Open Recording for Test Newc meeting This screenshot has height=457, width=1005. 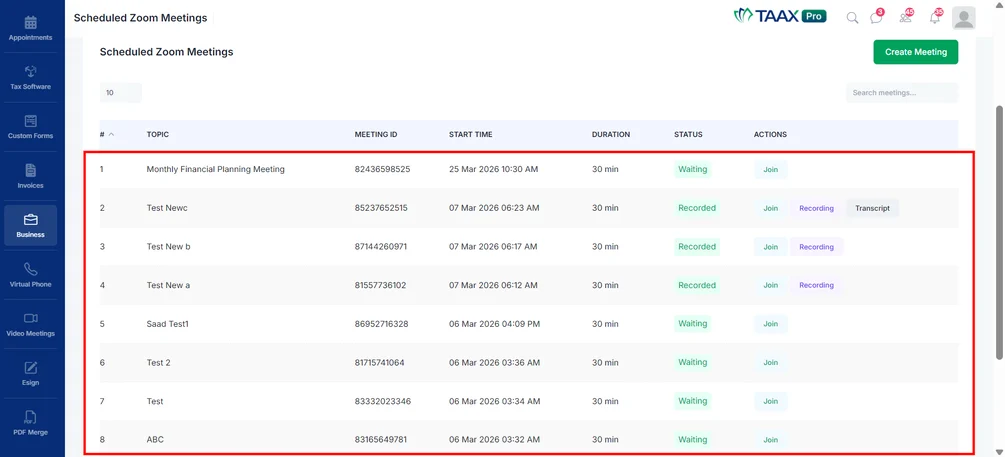tap(816, 208)
